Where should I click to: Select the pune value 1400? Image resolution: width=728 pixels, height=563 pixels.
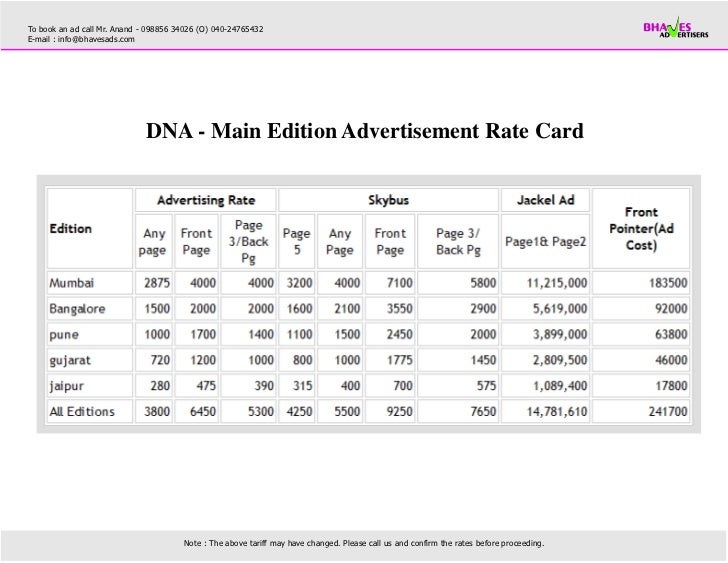(x=261, y=334)
